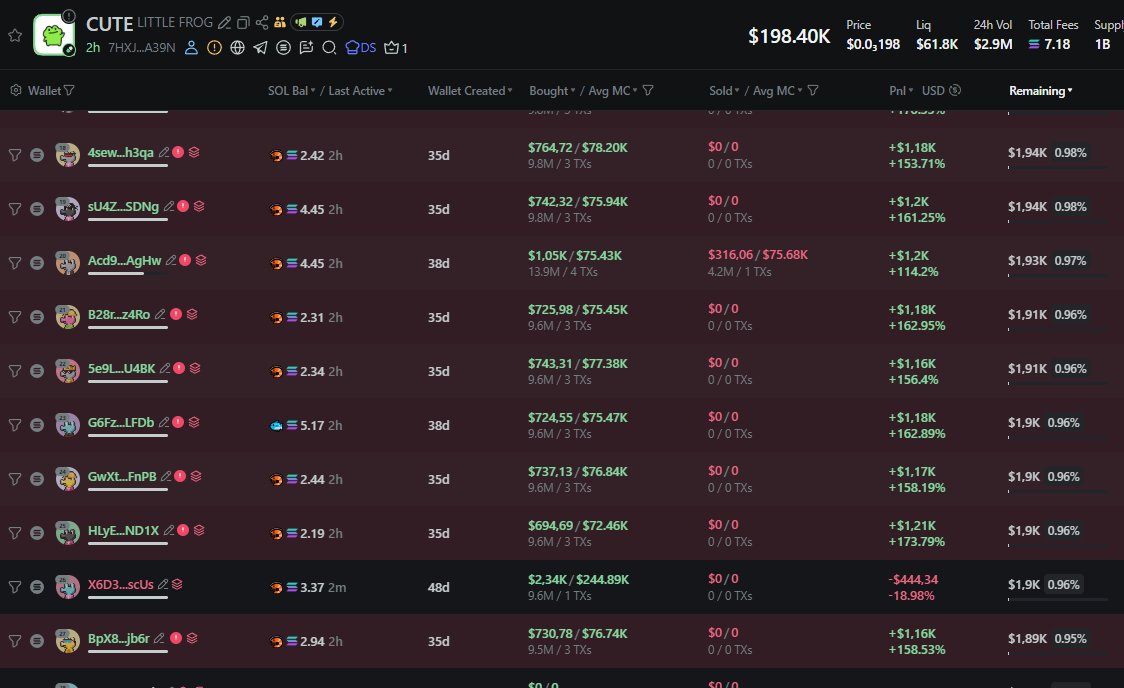Open the binoculars icon next to share

click(280, 23)
